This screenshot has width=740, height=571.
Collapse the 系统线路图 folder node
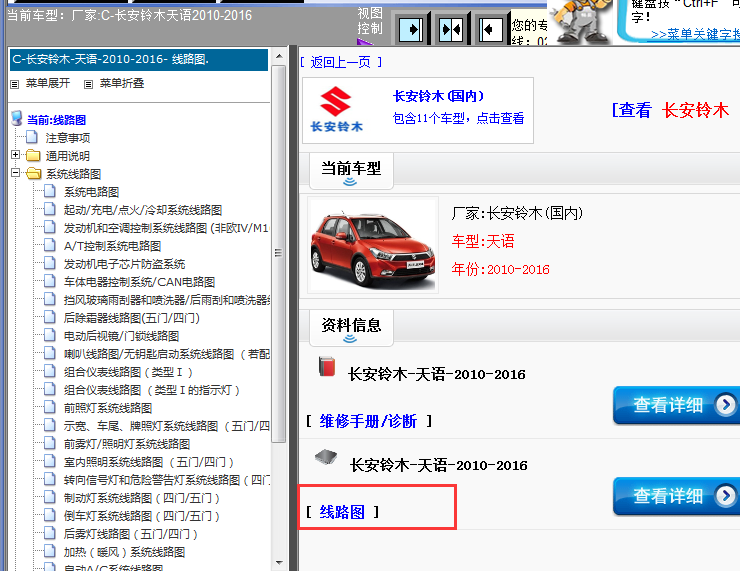(x=16, y=173)
